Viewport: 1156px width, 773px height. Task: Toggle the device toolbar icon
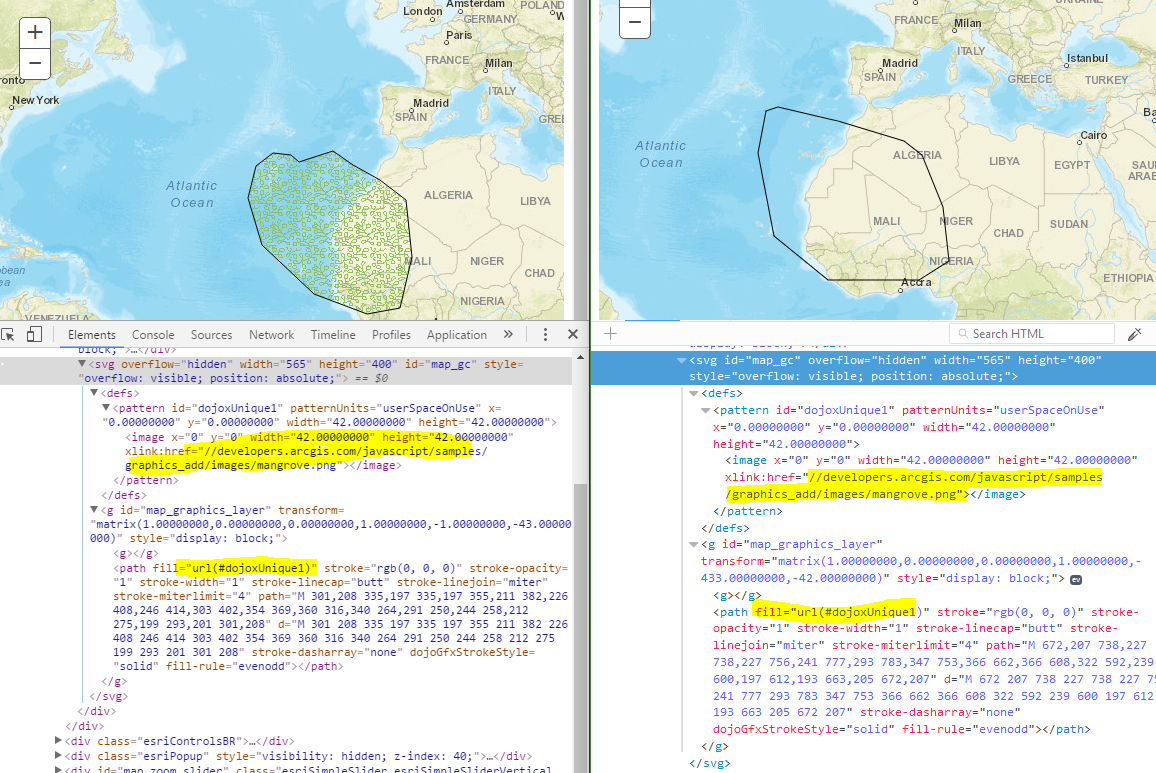(34, 334)
